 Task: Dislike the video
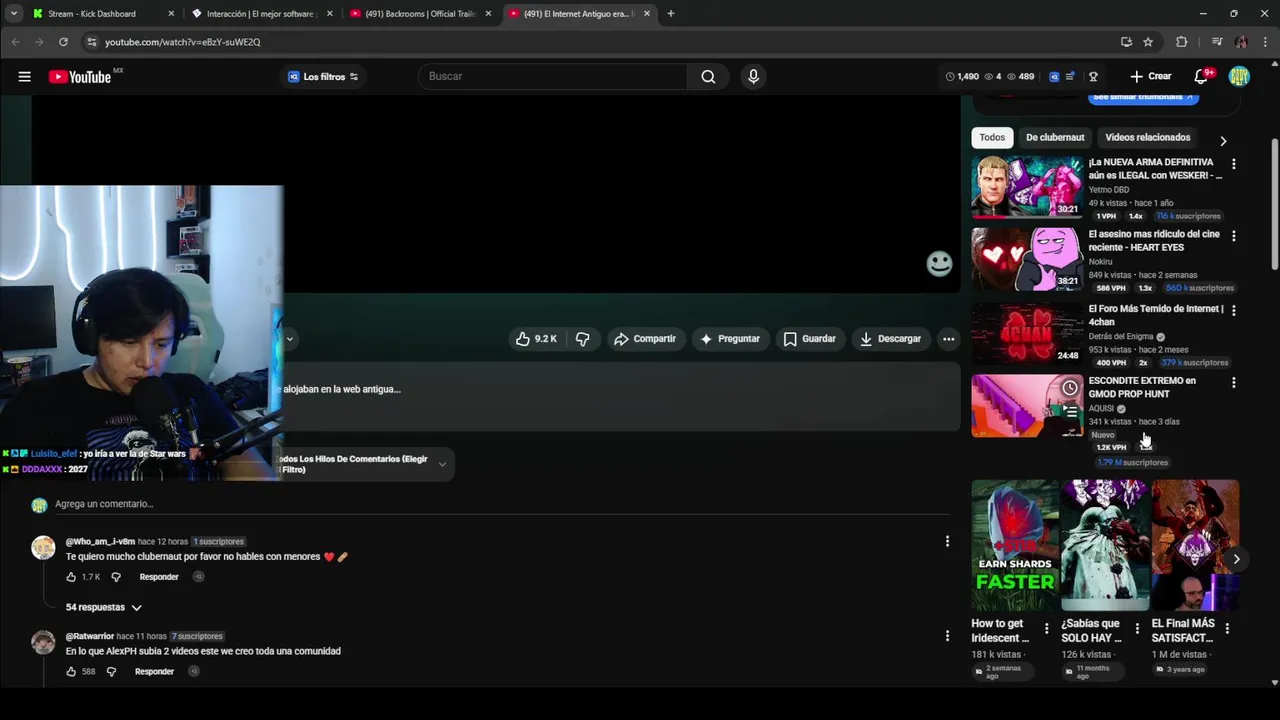[x=582, y=339]
